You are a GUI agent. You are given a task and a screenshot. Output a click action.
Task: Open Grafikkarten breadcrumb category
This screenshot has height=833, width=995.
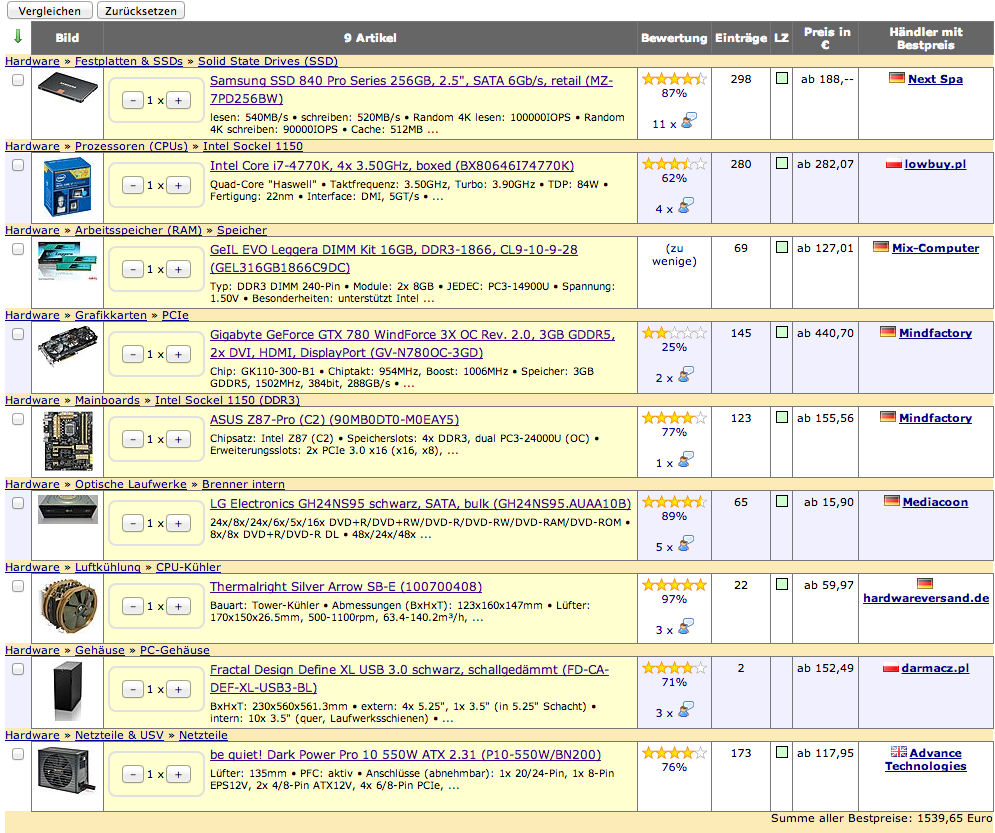pyautogui.click(x=110, y=315)
